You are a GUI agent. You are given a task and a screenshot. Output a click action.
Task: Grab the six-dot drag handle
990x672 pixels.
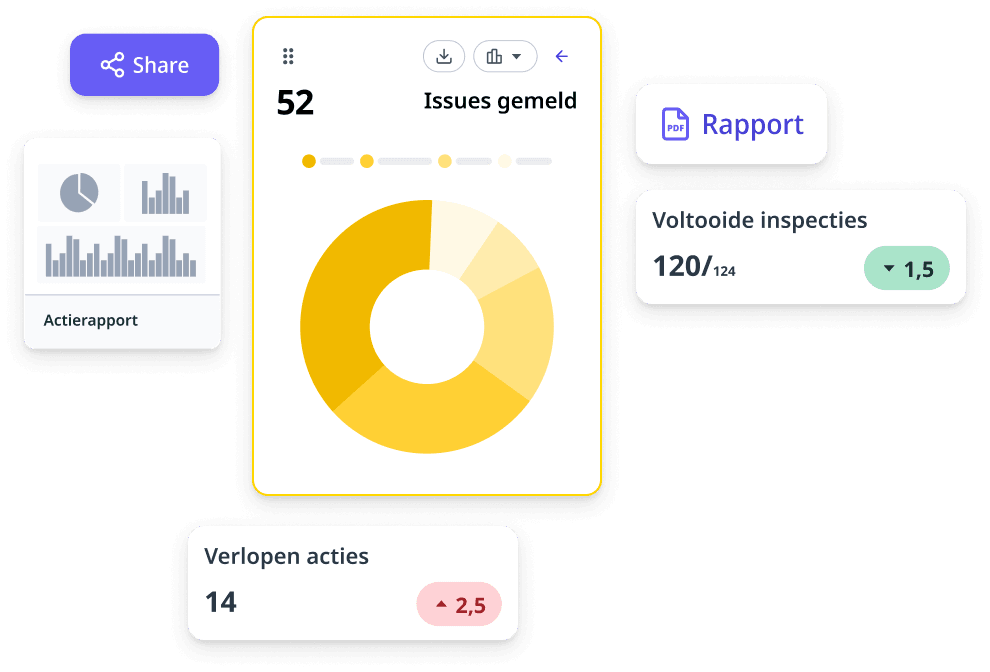coord(288,57)
